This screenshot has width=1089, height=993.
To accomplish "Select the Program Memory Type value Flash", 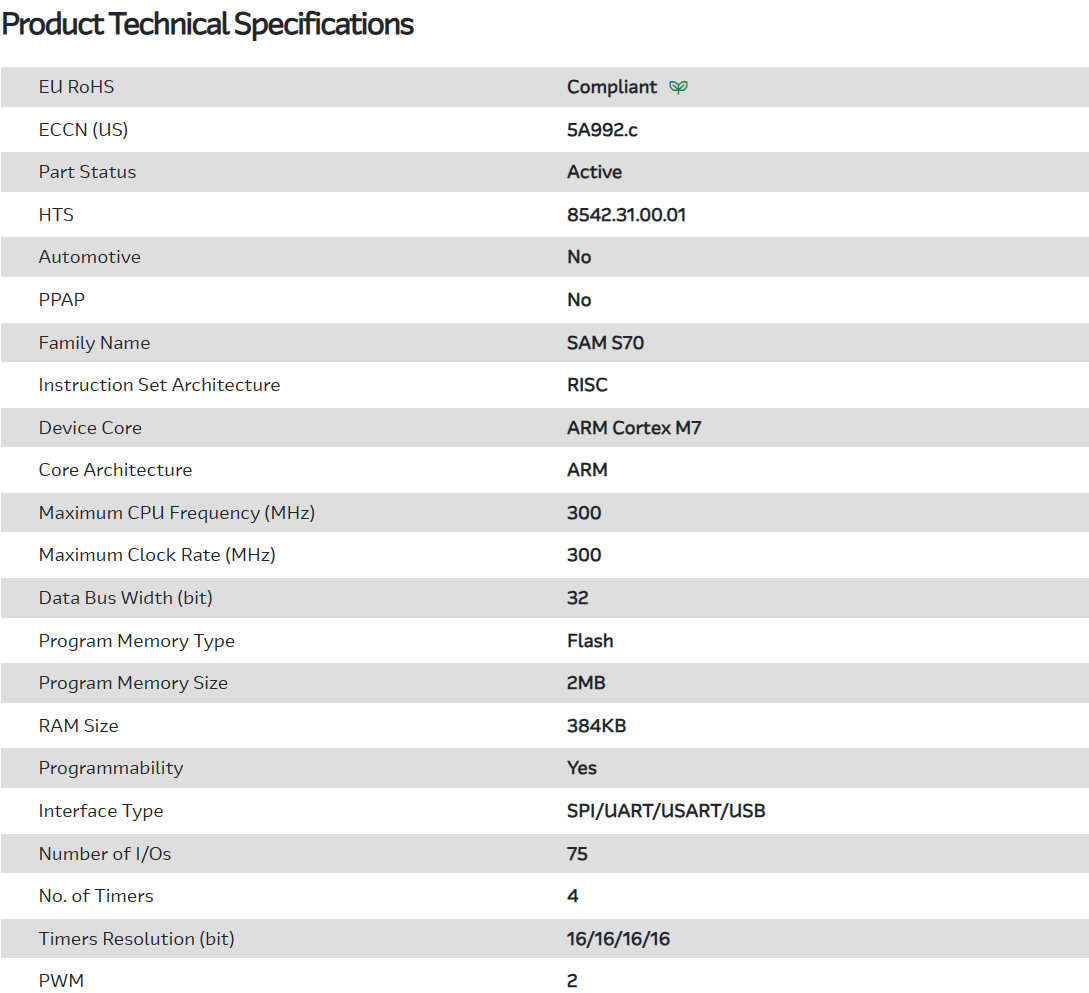I will (590, 641).
